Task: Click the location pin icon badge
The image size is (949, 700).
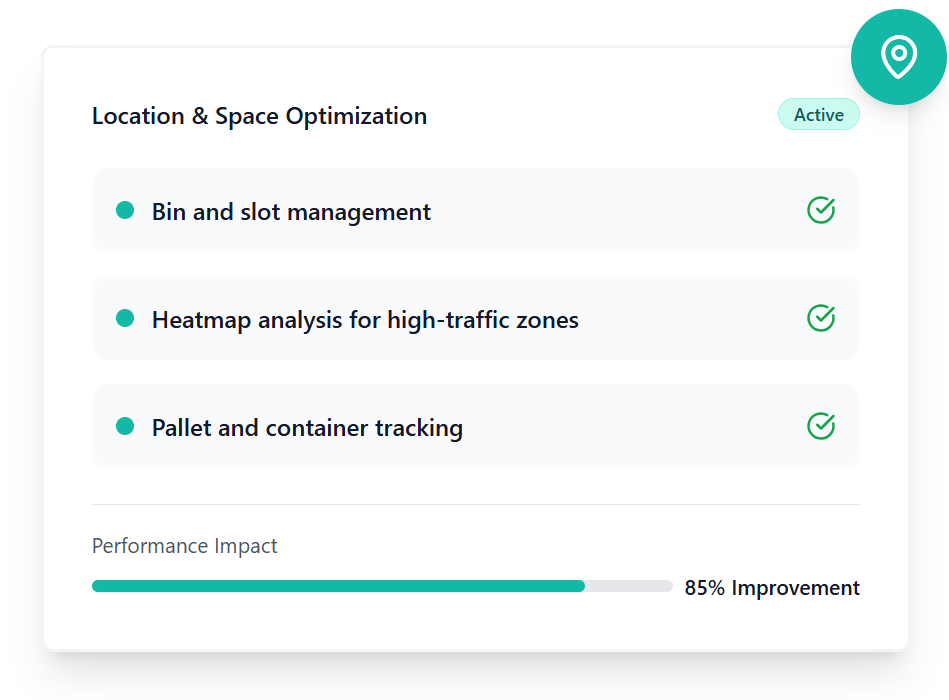Action: (898, 57)
